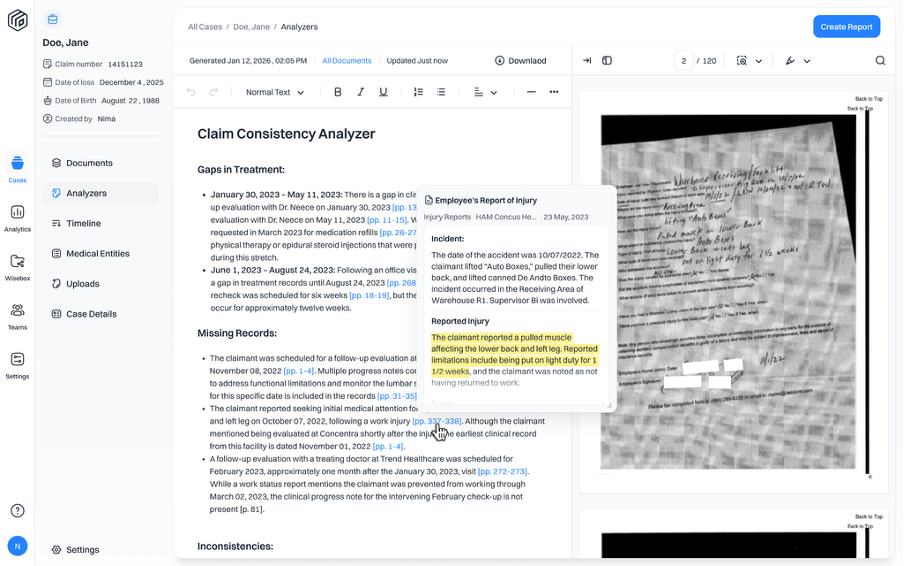Click the All Documents link
904x566 pixels.
pyautogui.click(x=346, y=61)
